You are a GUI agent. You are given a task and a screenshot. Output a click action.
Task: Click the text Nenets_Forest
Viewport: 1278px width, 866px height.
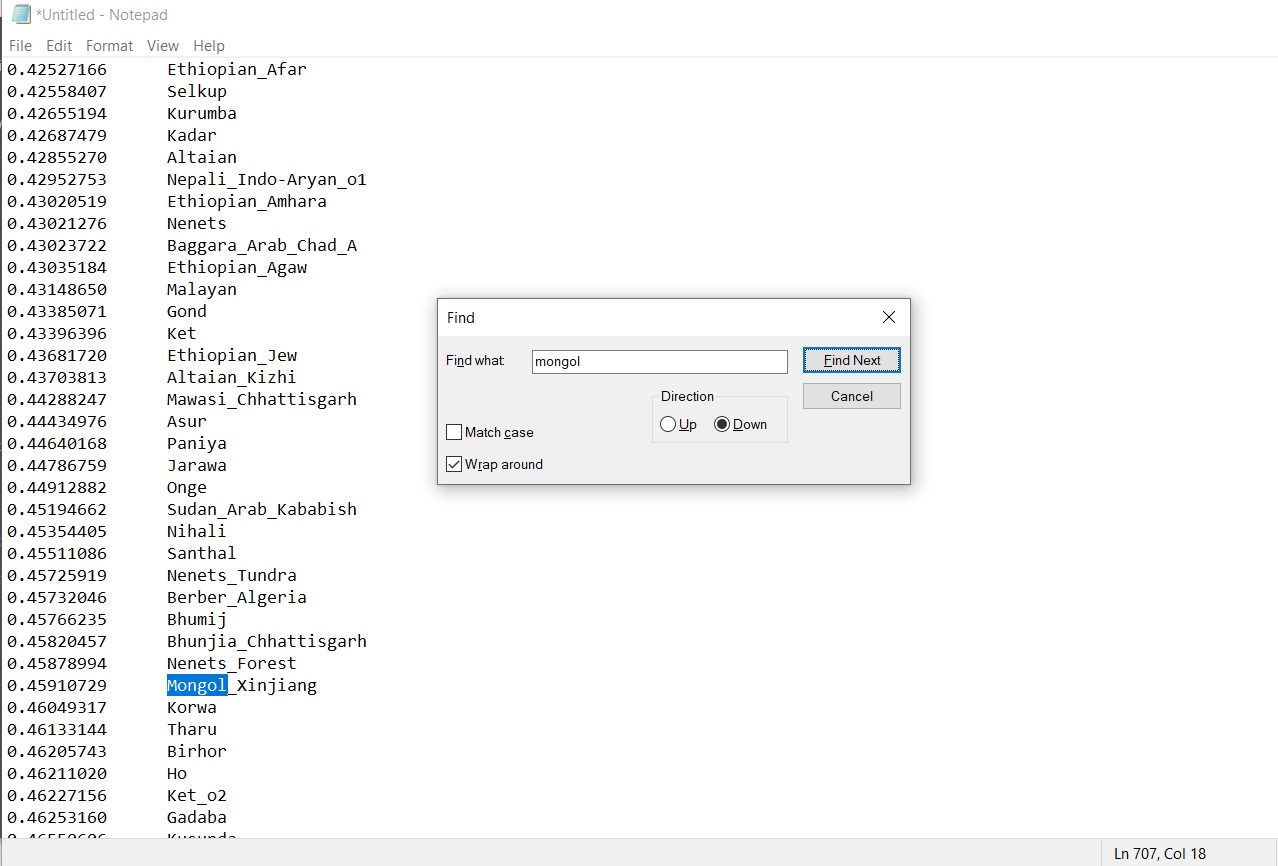click(x=232, y=664)
